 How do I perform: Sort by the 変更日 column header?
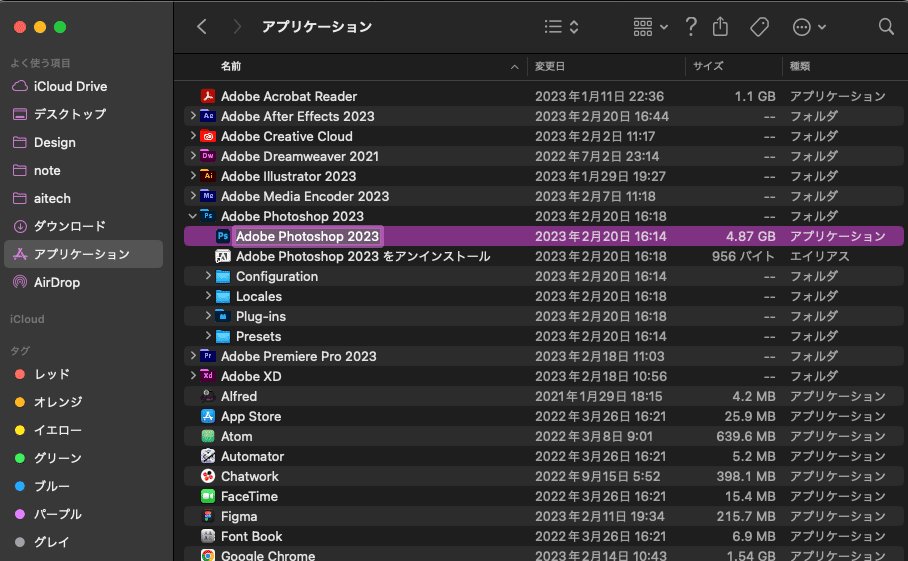coord(550,67)
